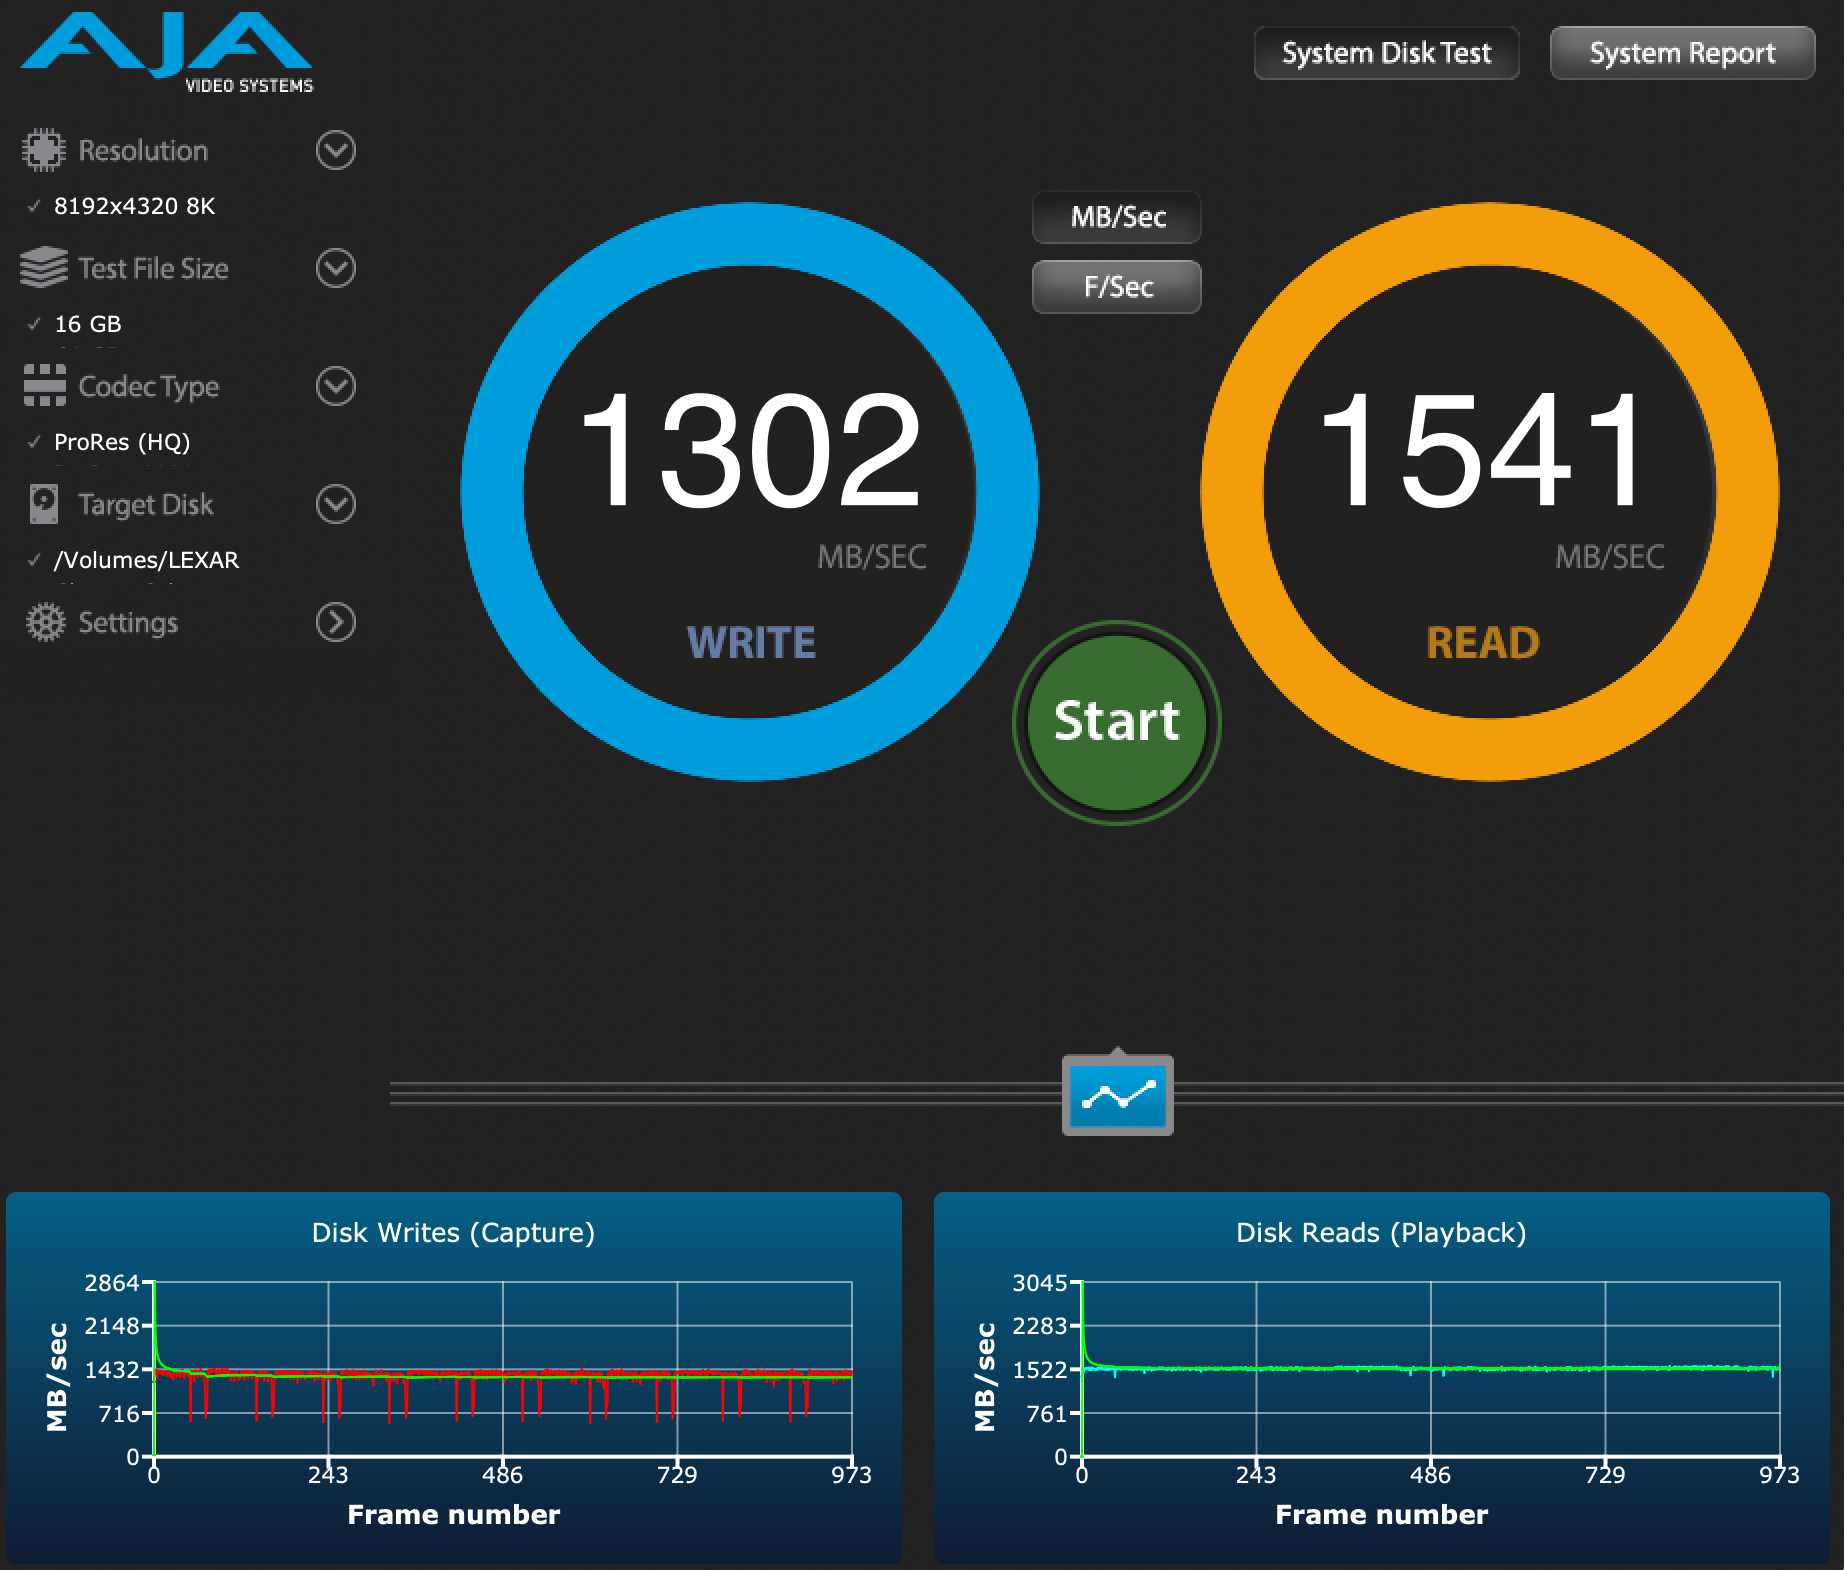Open Settings with the right arrow
1844x1570 pixels.
click(336, 622)
